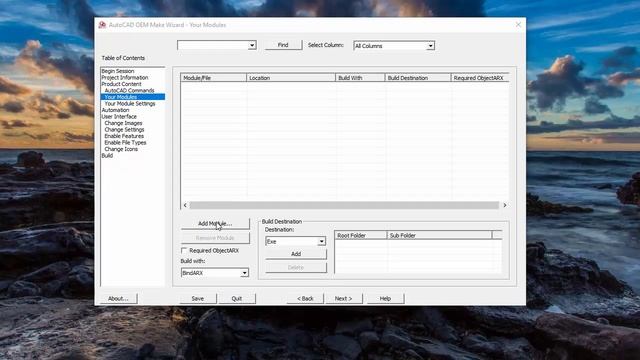Go back with the Back button

tap(305, 299)
